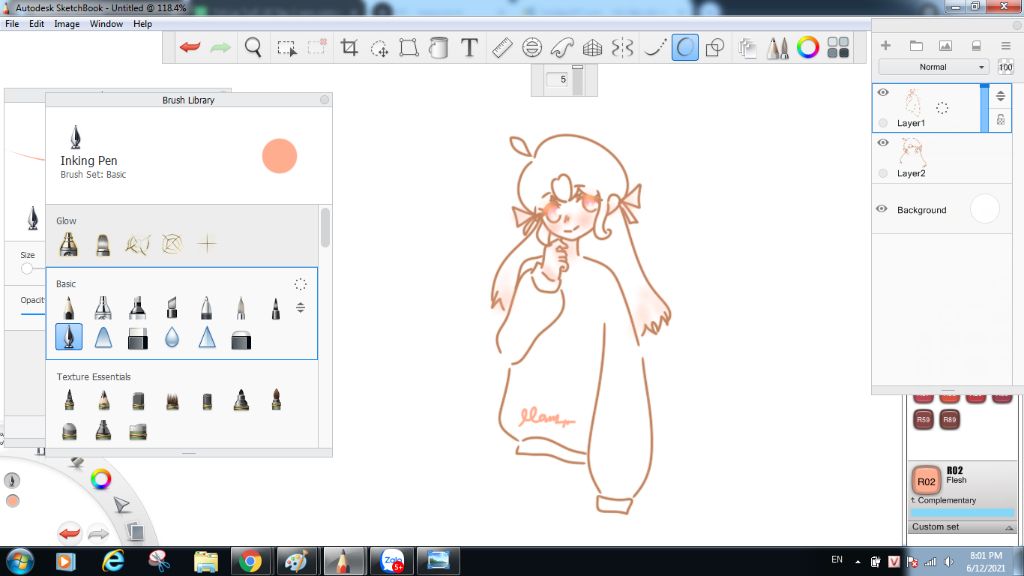The width and height of the screenshot is (1024, 576).
Task: Open the Normal blend mode dropdown
Action: (x=934, y=67)
